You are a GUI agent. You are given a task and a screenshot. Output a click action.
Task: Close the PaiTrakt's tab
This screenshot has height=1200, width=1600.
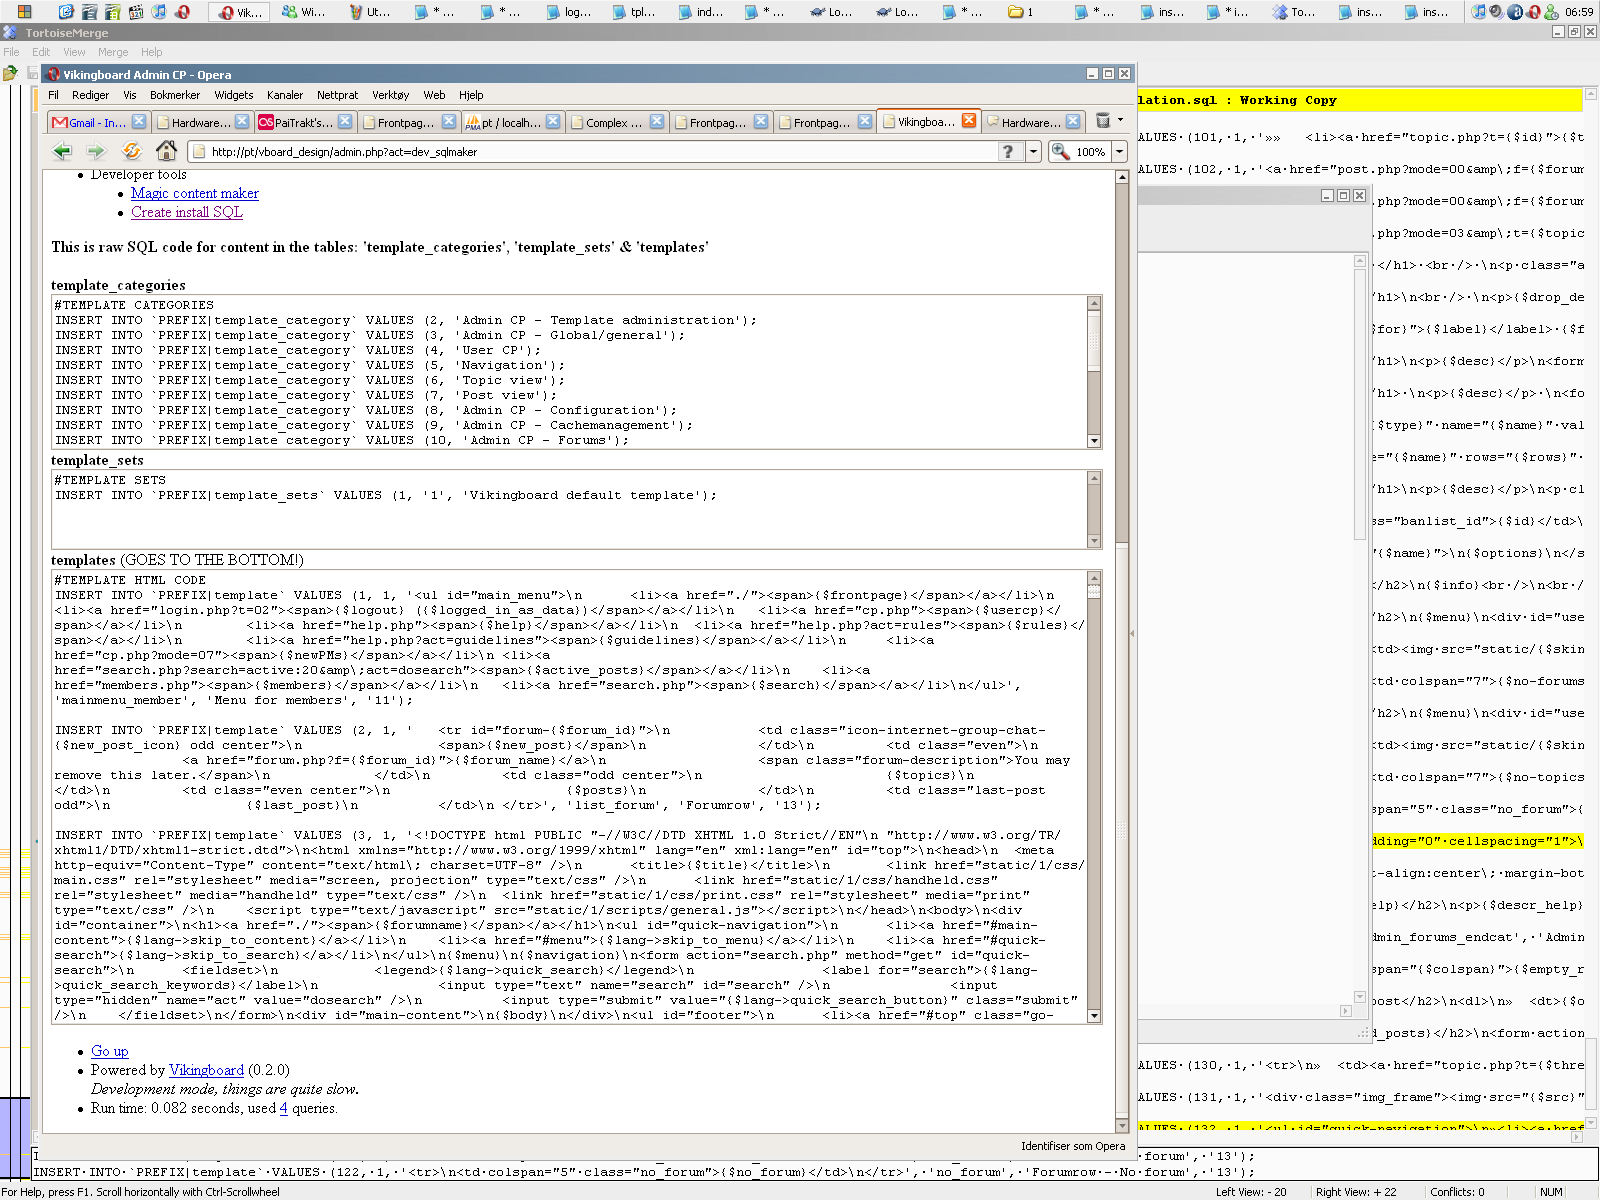[x=345, y=121]
